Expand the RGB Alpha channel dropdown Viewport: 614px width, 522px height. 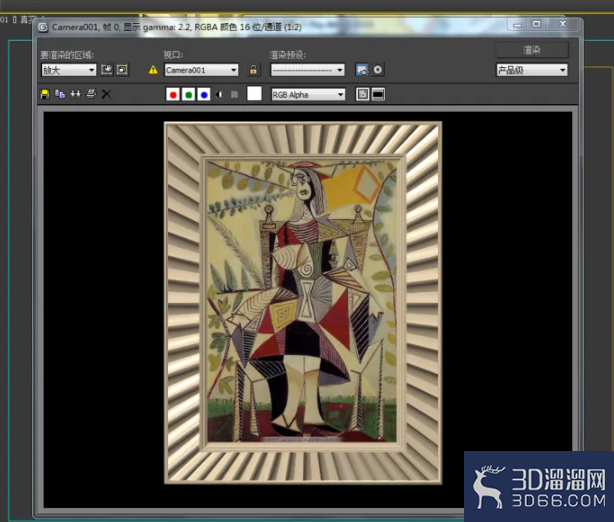[x=308, y=95]
